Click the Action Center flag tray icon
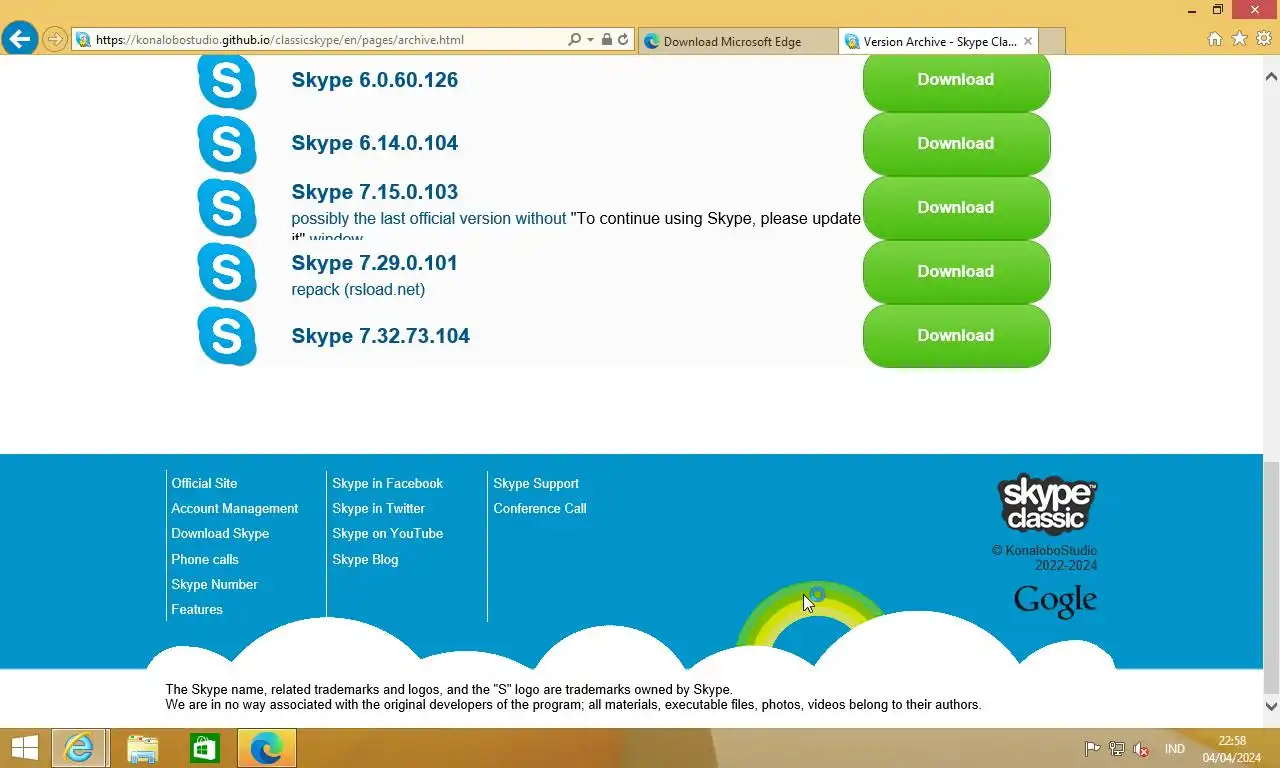 [x=1093, y=749]
